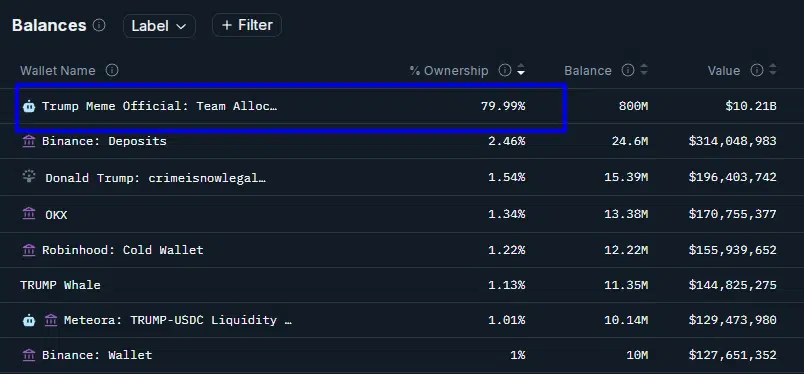Viewport: 804px width, 374px height.
Task: Sort by Balance using sort arrows
Action: [644, 70]
